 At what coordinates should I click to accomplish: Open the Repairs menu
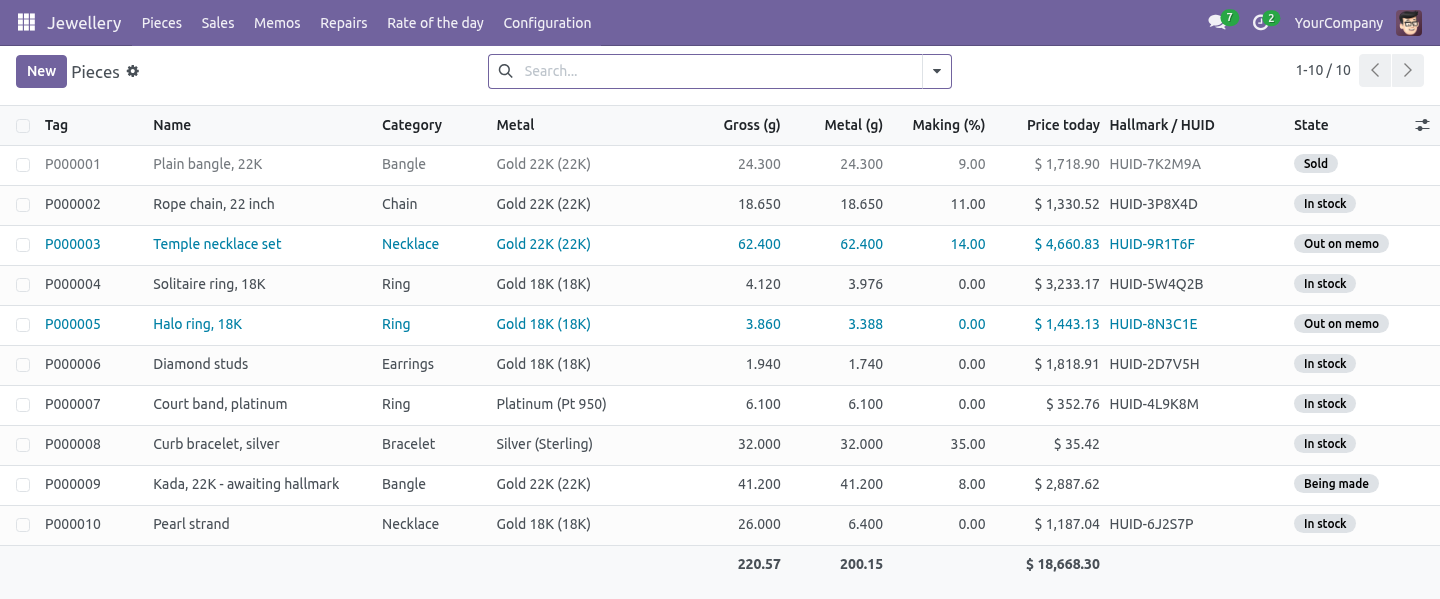pyautogui.click(x=344, y=22)
